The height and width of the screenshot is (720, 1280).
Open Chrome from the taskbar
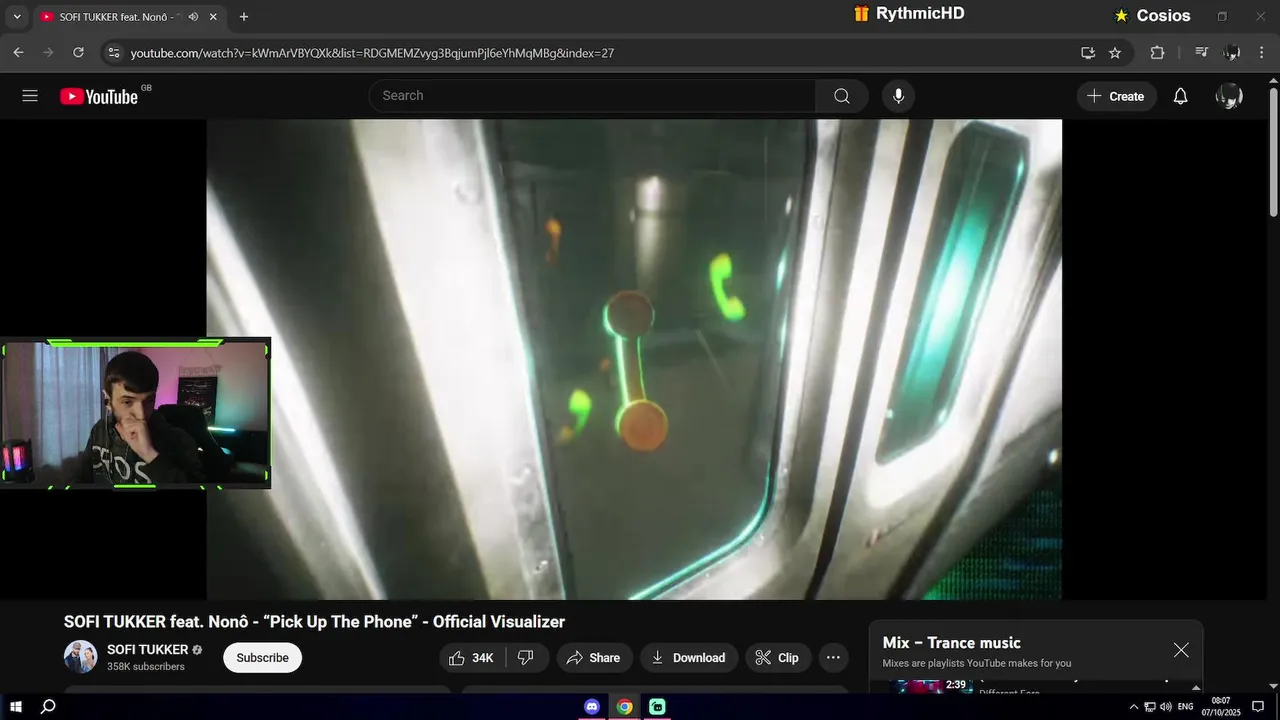(x=624, y=707)
